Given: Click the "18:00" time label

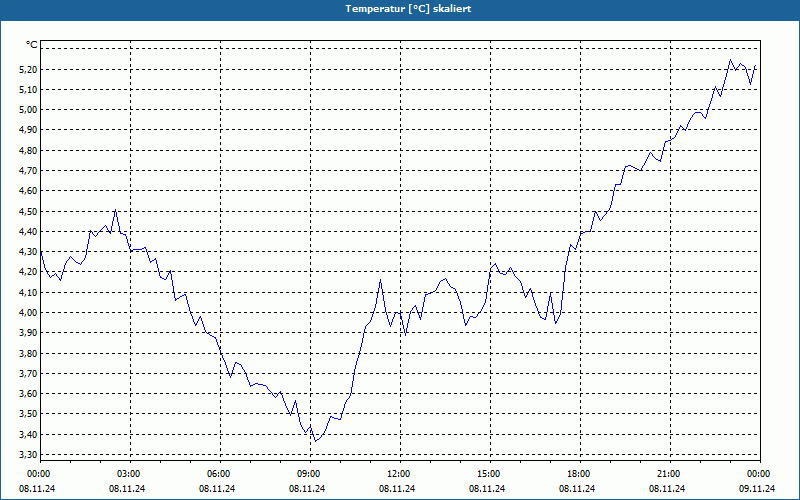Looking at the screenshot, I should [x=579, y=474].
